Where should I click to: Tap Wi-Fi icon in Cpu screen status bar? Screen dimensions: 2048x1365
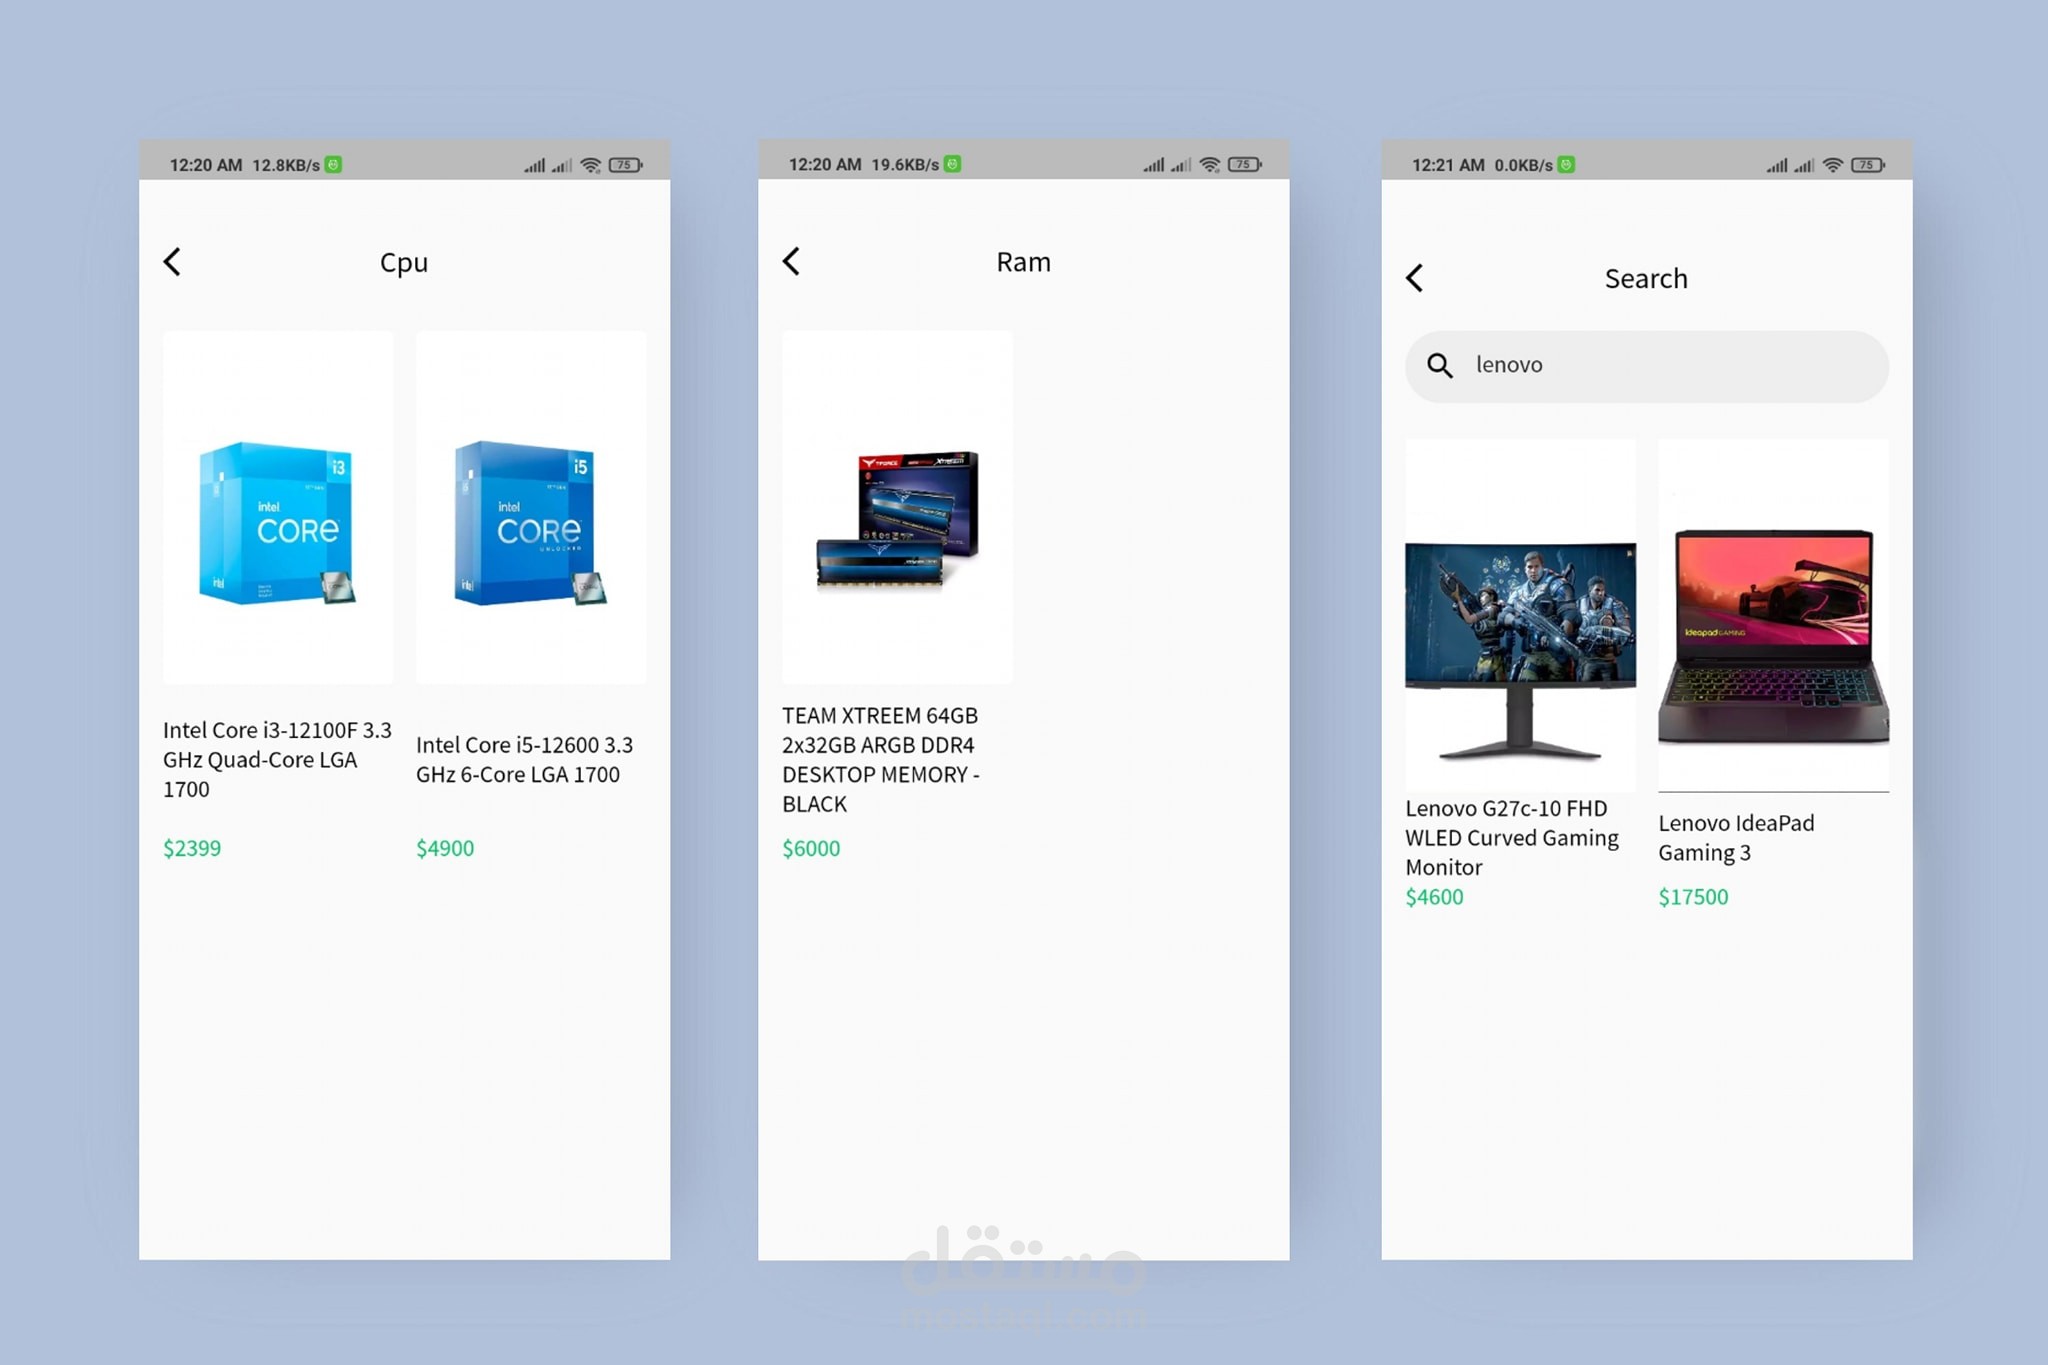click(591, 165)
